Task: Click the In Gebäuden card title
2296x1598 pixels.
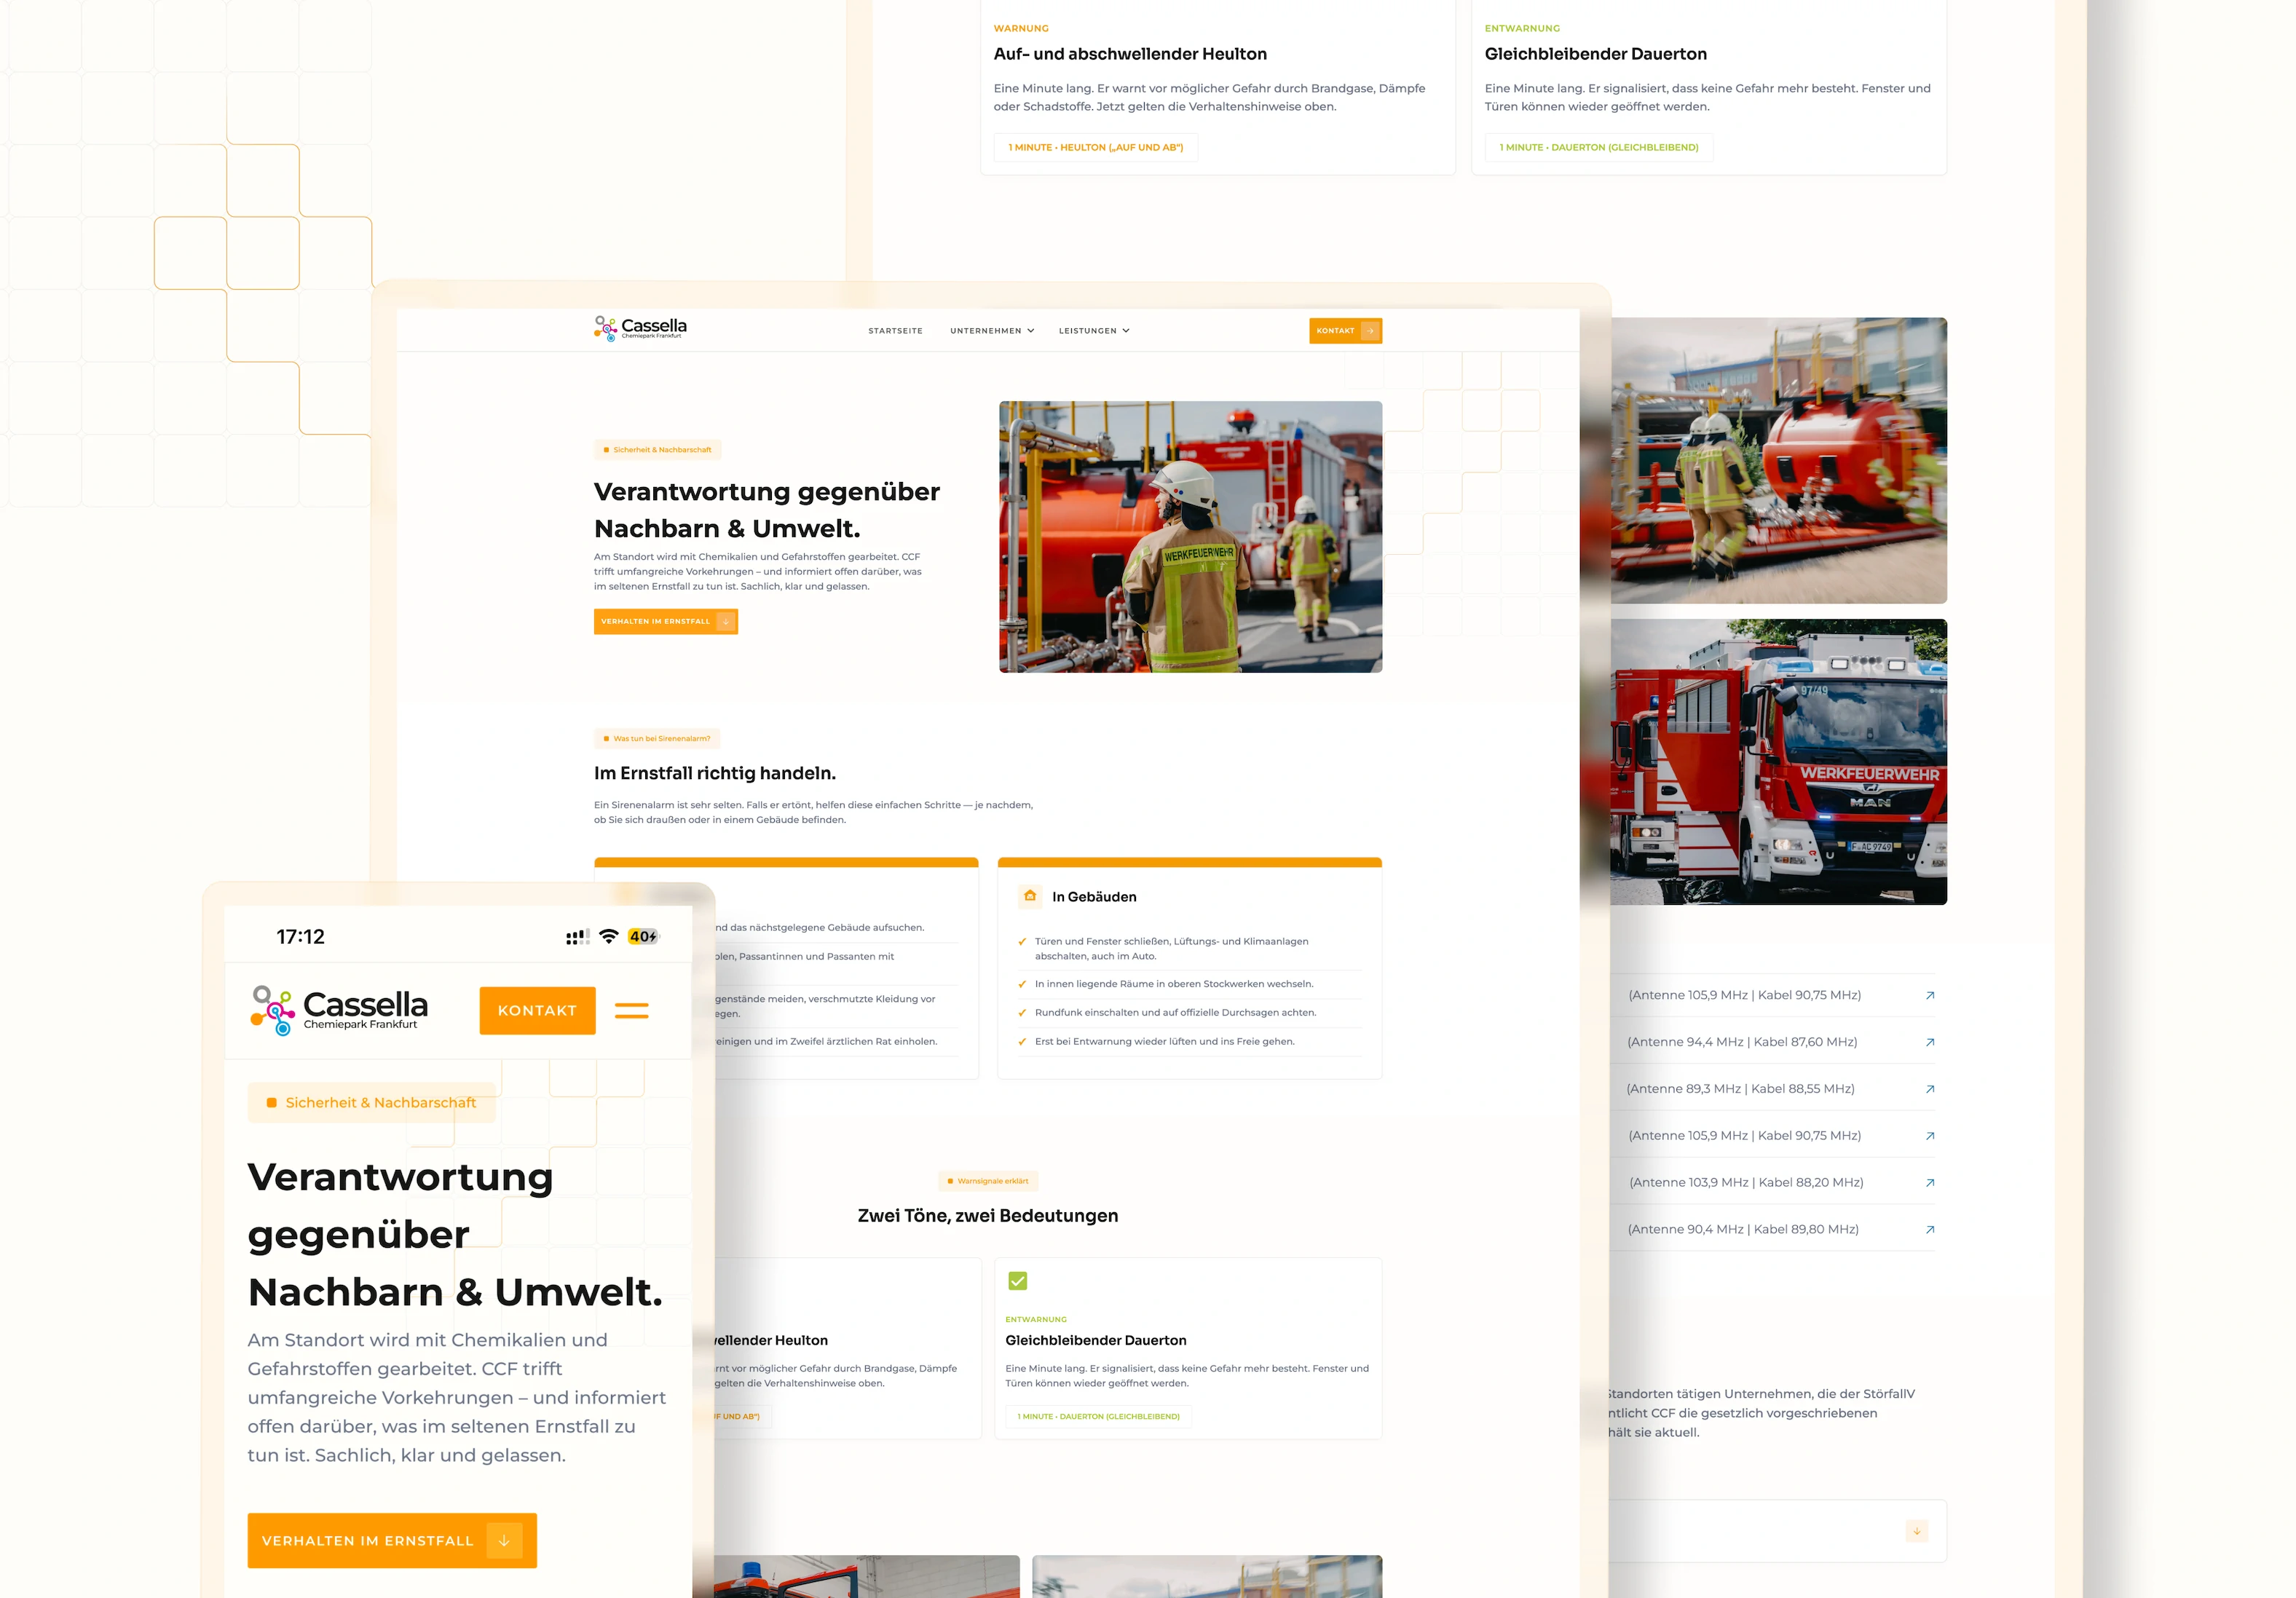Action: click(1094, 897)
